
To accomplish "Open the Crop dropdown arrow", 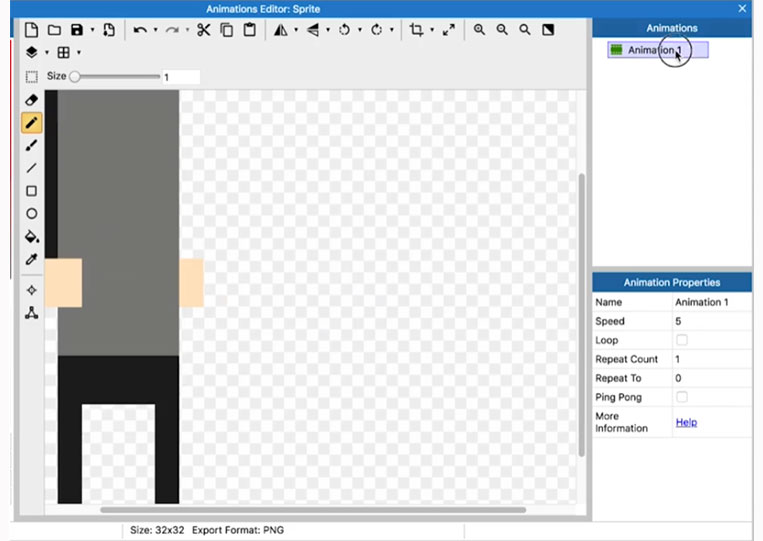I will (432, 30).
